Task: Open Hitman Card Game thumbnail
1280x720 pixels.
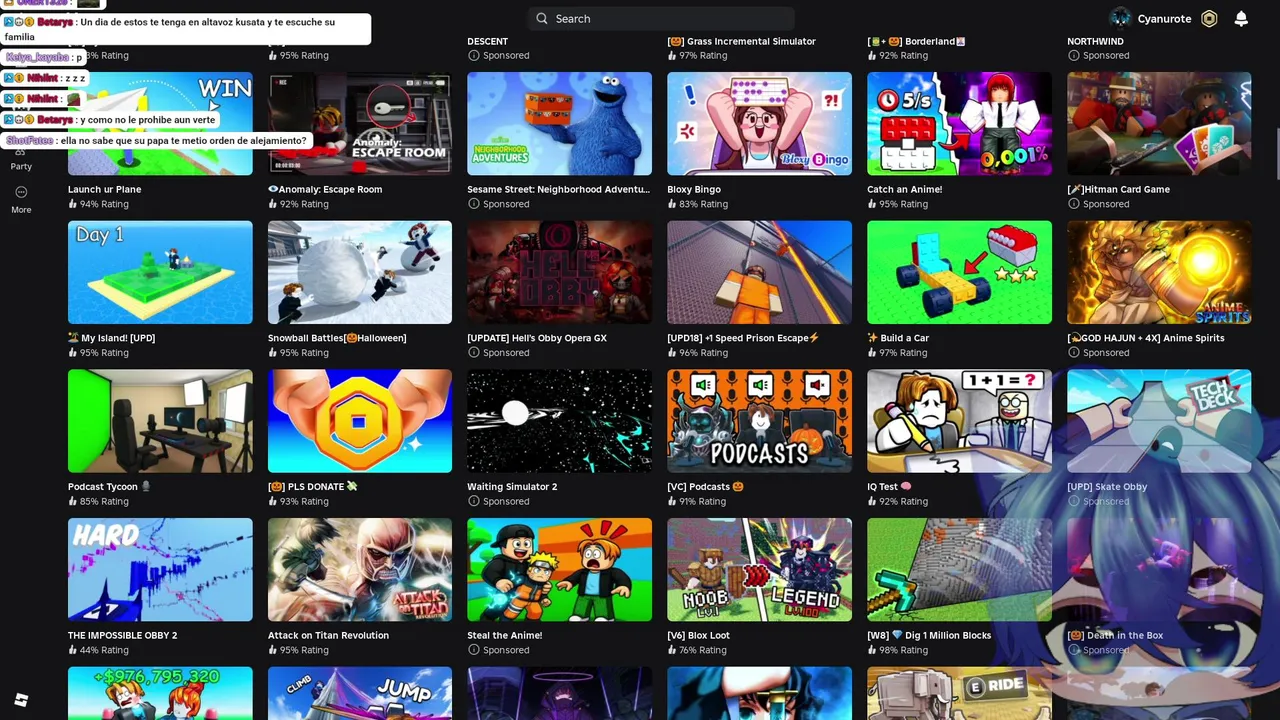Action: [1159, 123]
